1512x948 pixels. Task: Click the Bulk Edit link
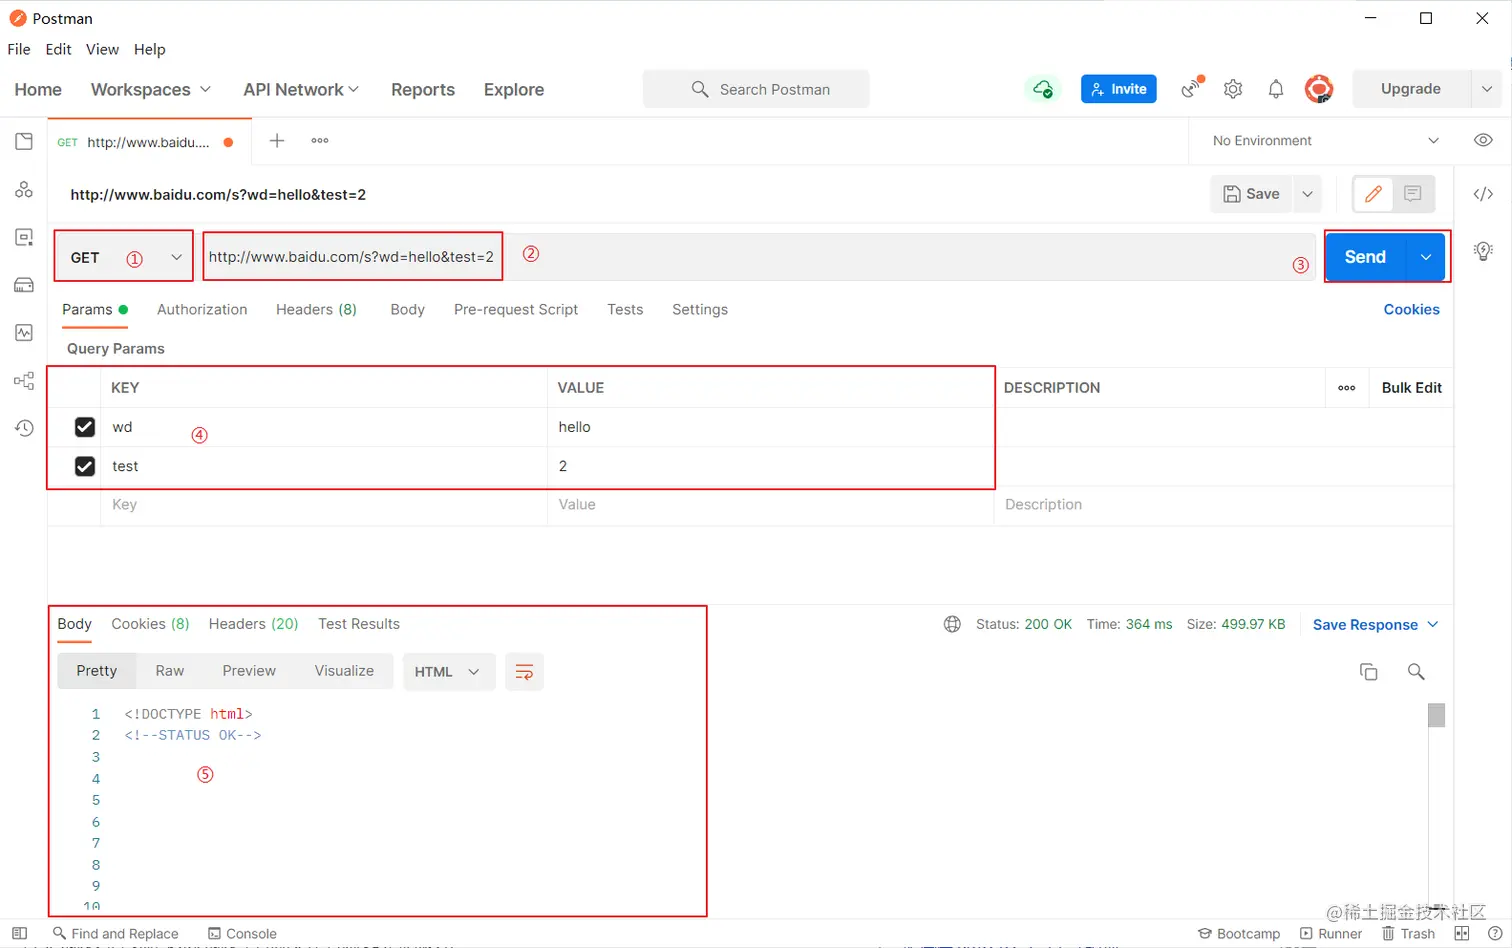1411,388
